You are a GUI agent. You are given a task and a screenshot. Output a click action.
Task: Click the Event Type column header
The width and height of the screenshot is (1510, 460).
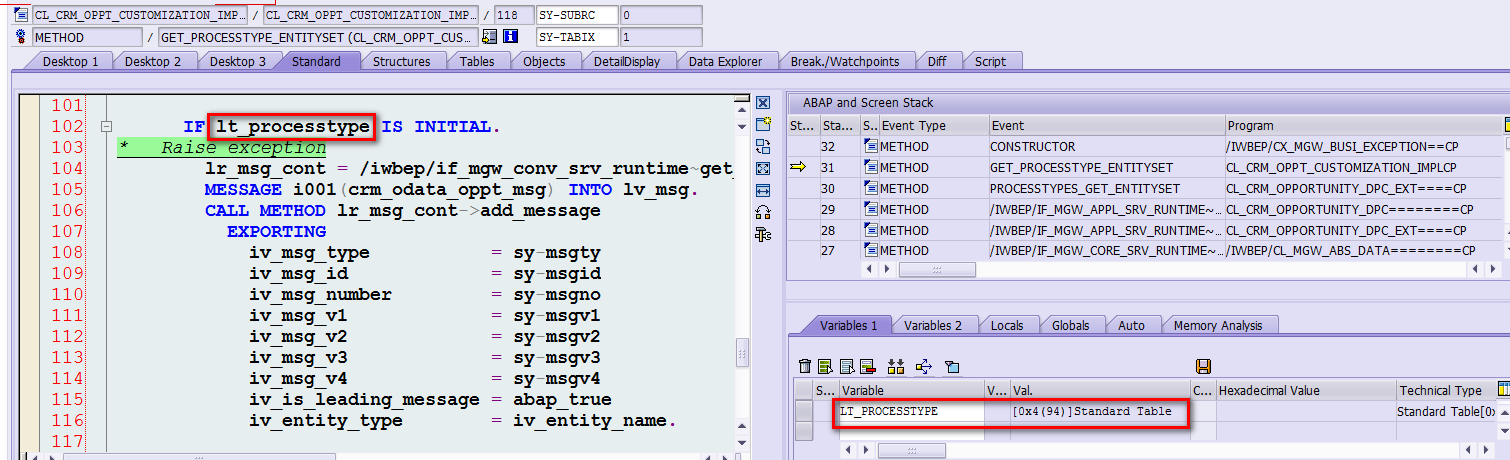coord(933,125)
